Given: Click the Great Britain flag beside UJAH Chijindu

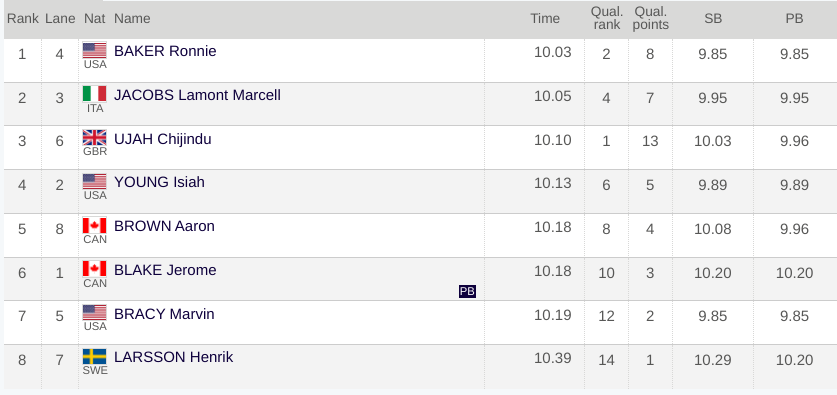Looking at the screenshot, I should pyautogui.click(x=94, y=138).
